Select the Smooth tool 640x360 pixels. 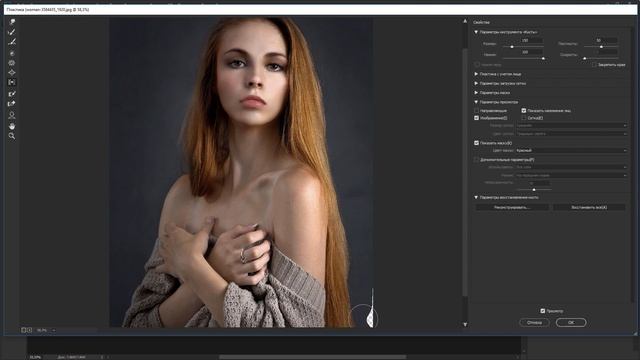tap(12, 42)
